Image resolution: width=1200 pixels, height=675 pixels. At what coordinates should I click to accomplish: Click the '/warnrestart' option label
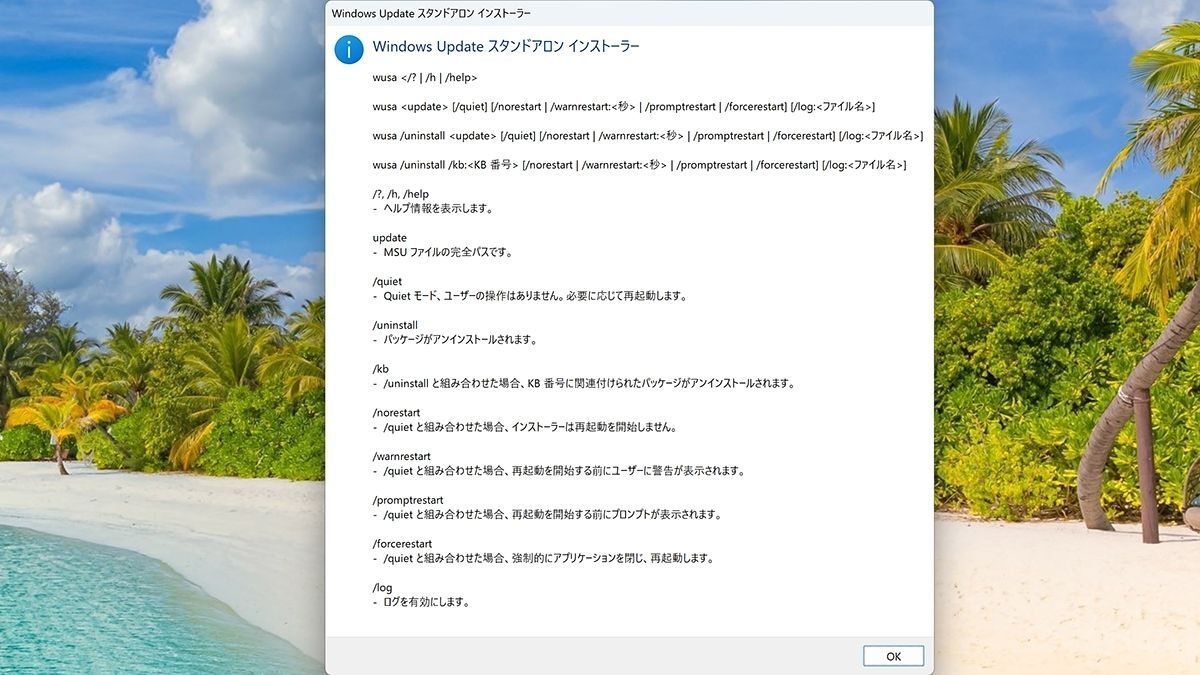(x=402, y=456)
